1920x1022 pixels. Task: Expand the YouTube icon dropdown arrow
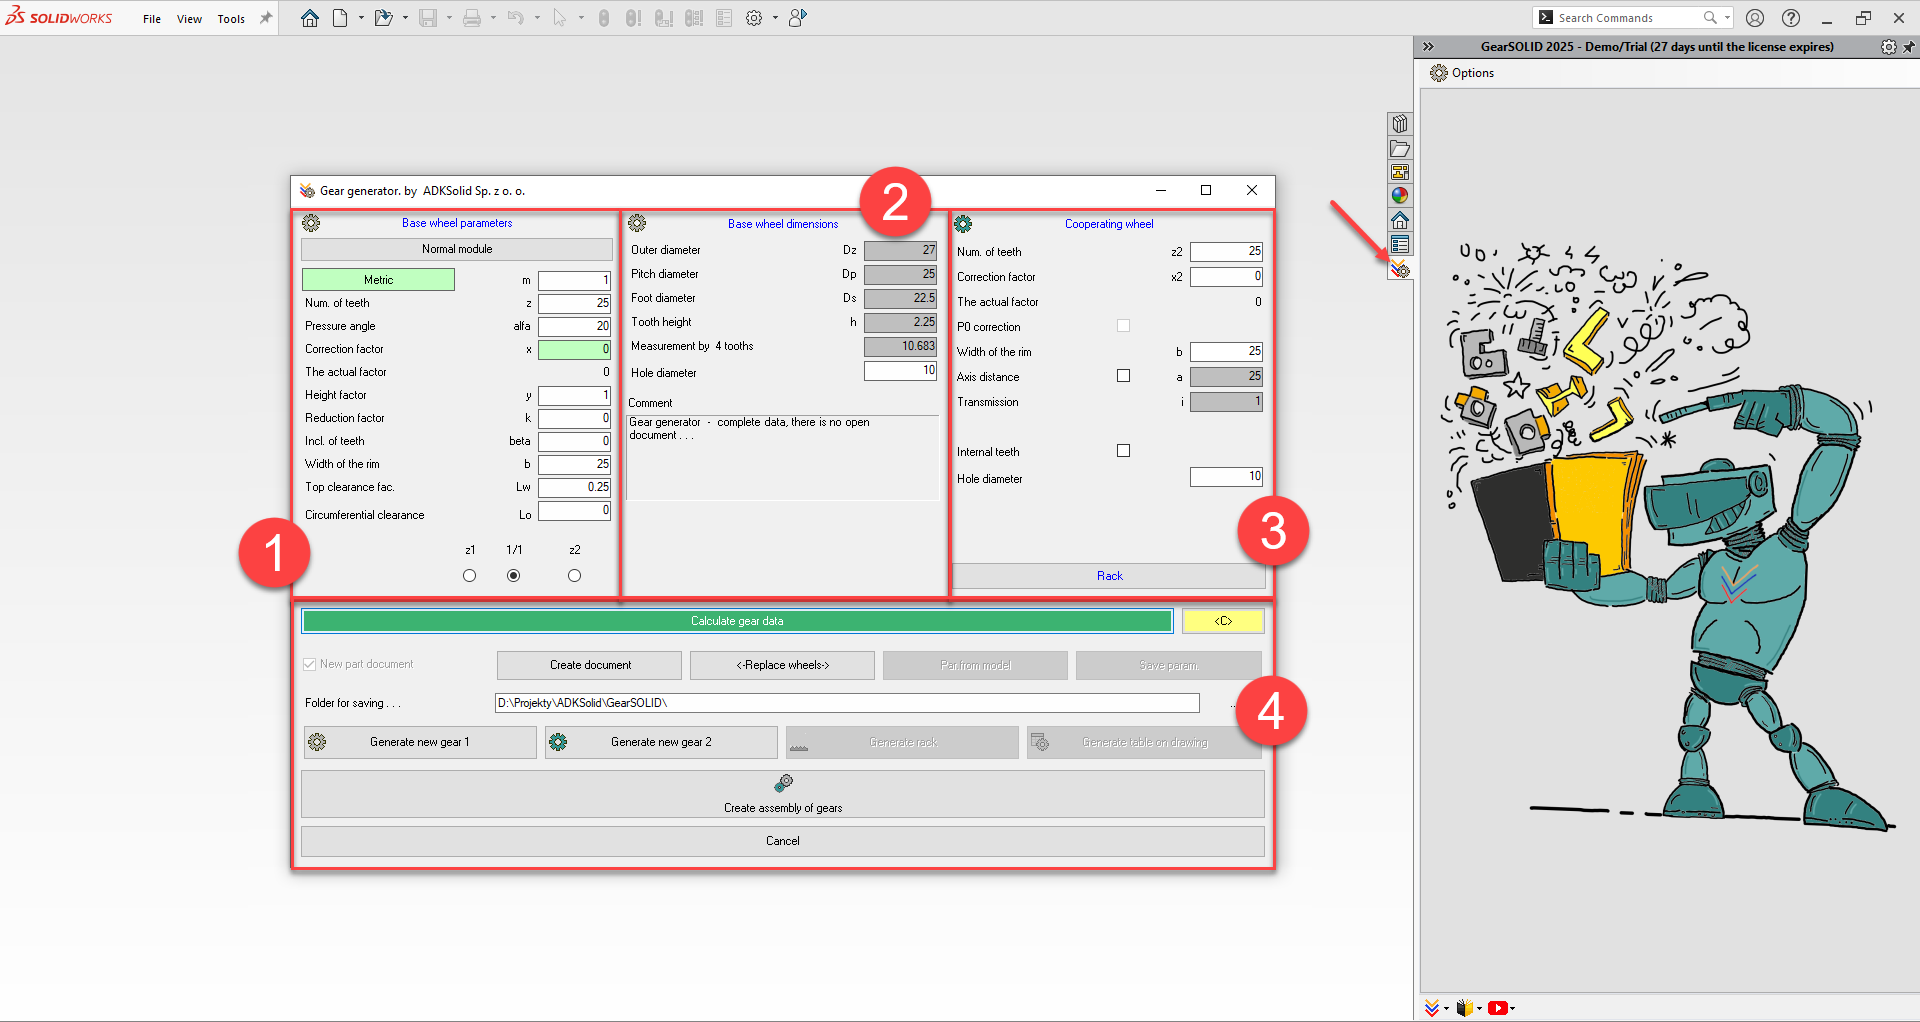tap(1512, 1008)
